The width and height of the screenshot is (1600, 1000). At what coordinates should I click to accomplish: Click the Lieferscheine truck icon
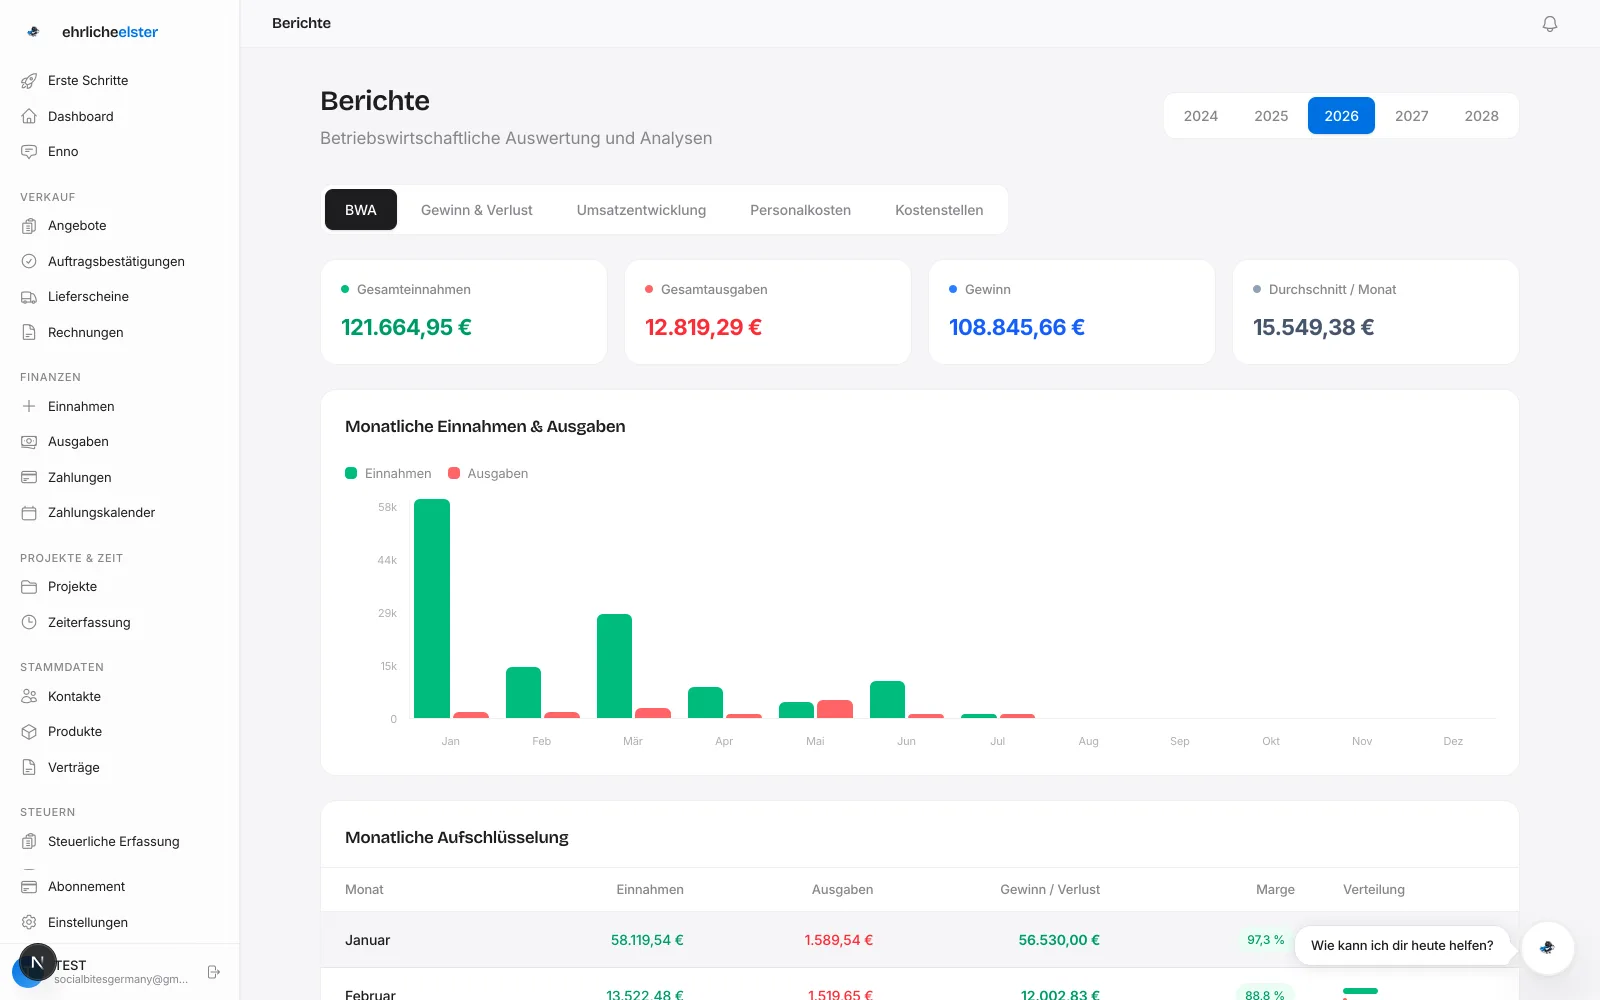tap(29, 296)
